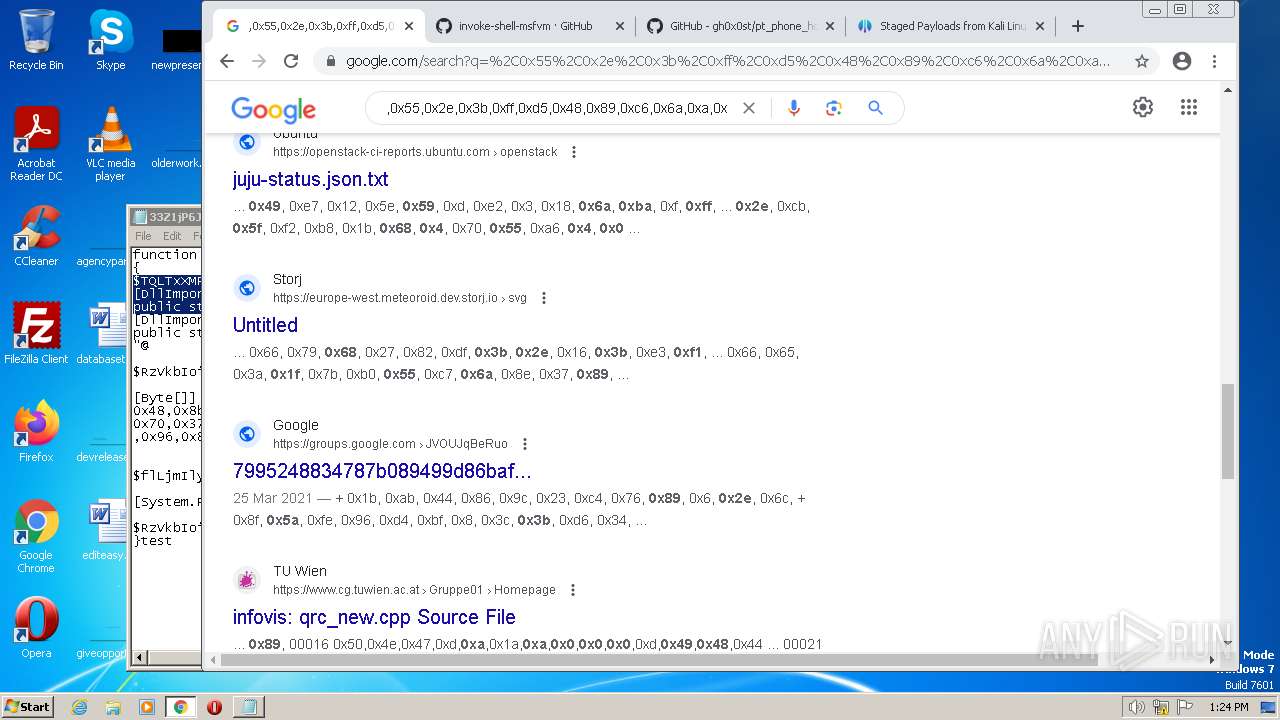The width and height of the screenshot is (1280, 720).
Task: Open more options for juju-status result
Action: pyautogui.click(x=574, y=152)
